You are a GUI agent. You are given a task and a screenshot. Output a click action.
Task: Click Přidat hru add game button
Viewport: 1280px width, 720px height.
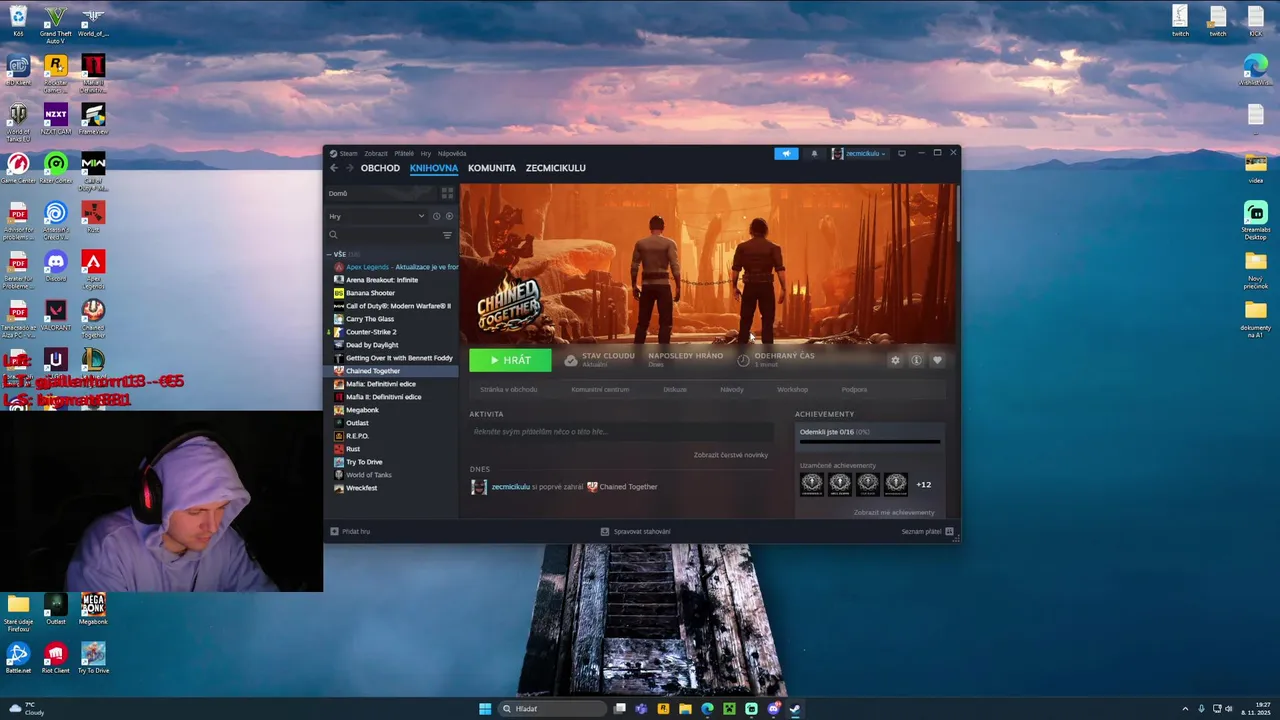tap(350, 531)
